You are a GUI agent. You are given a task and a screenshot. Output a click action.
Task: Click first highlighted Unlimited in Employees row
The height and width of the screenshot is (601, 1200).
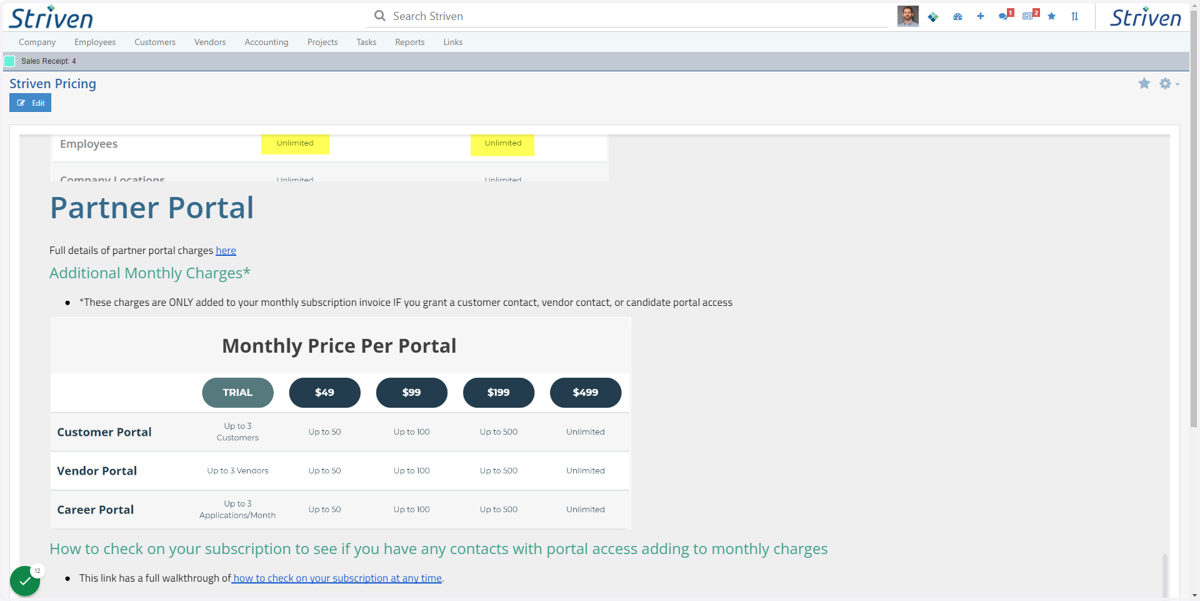coord(295,143)
